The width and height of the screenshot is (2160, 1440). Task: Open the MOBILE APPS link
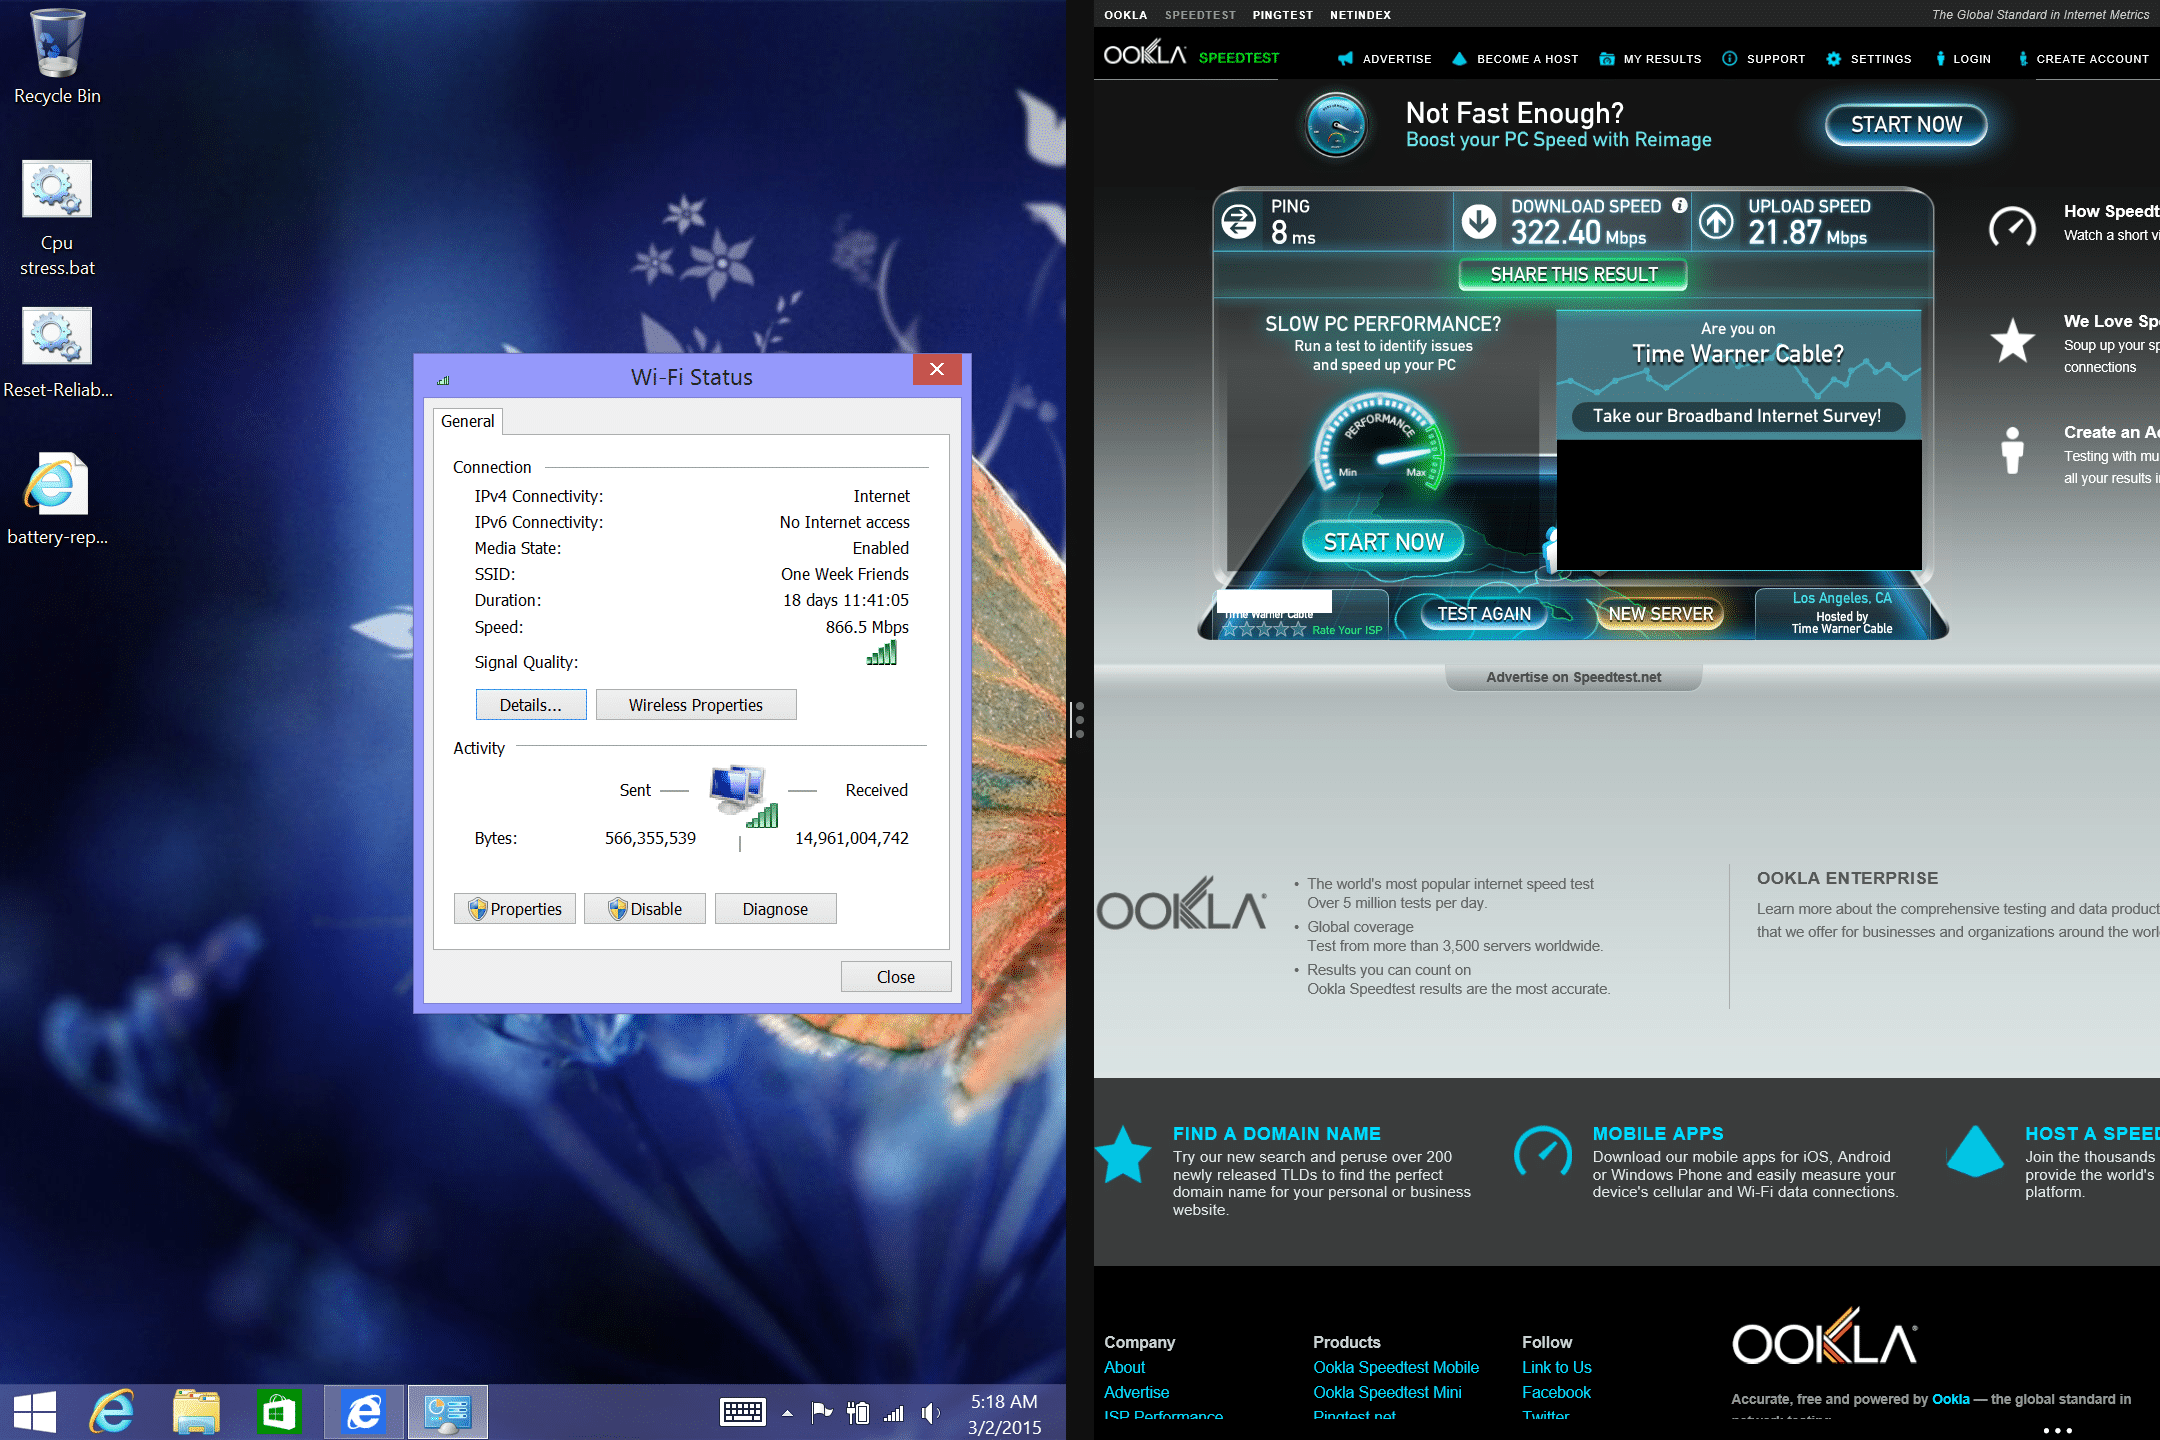tap(1658, 1133)
